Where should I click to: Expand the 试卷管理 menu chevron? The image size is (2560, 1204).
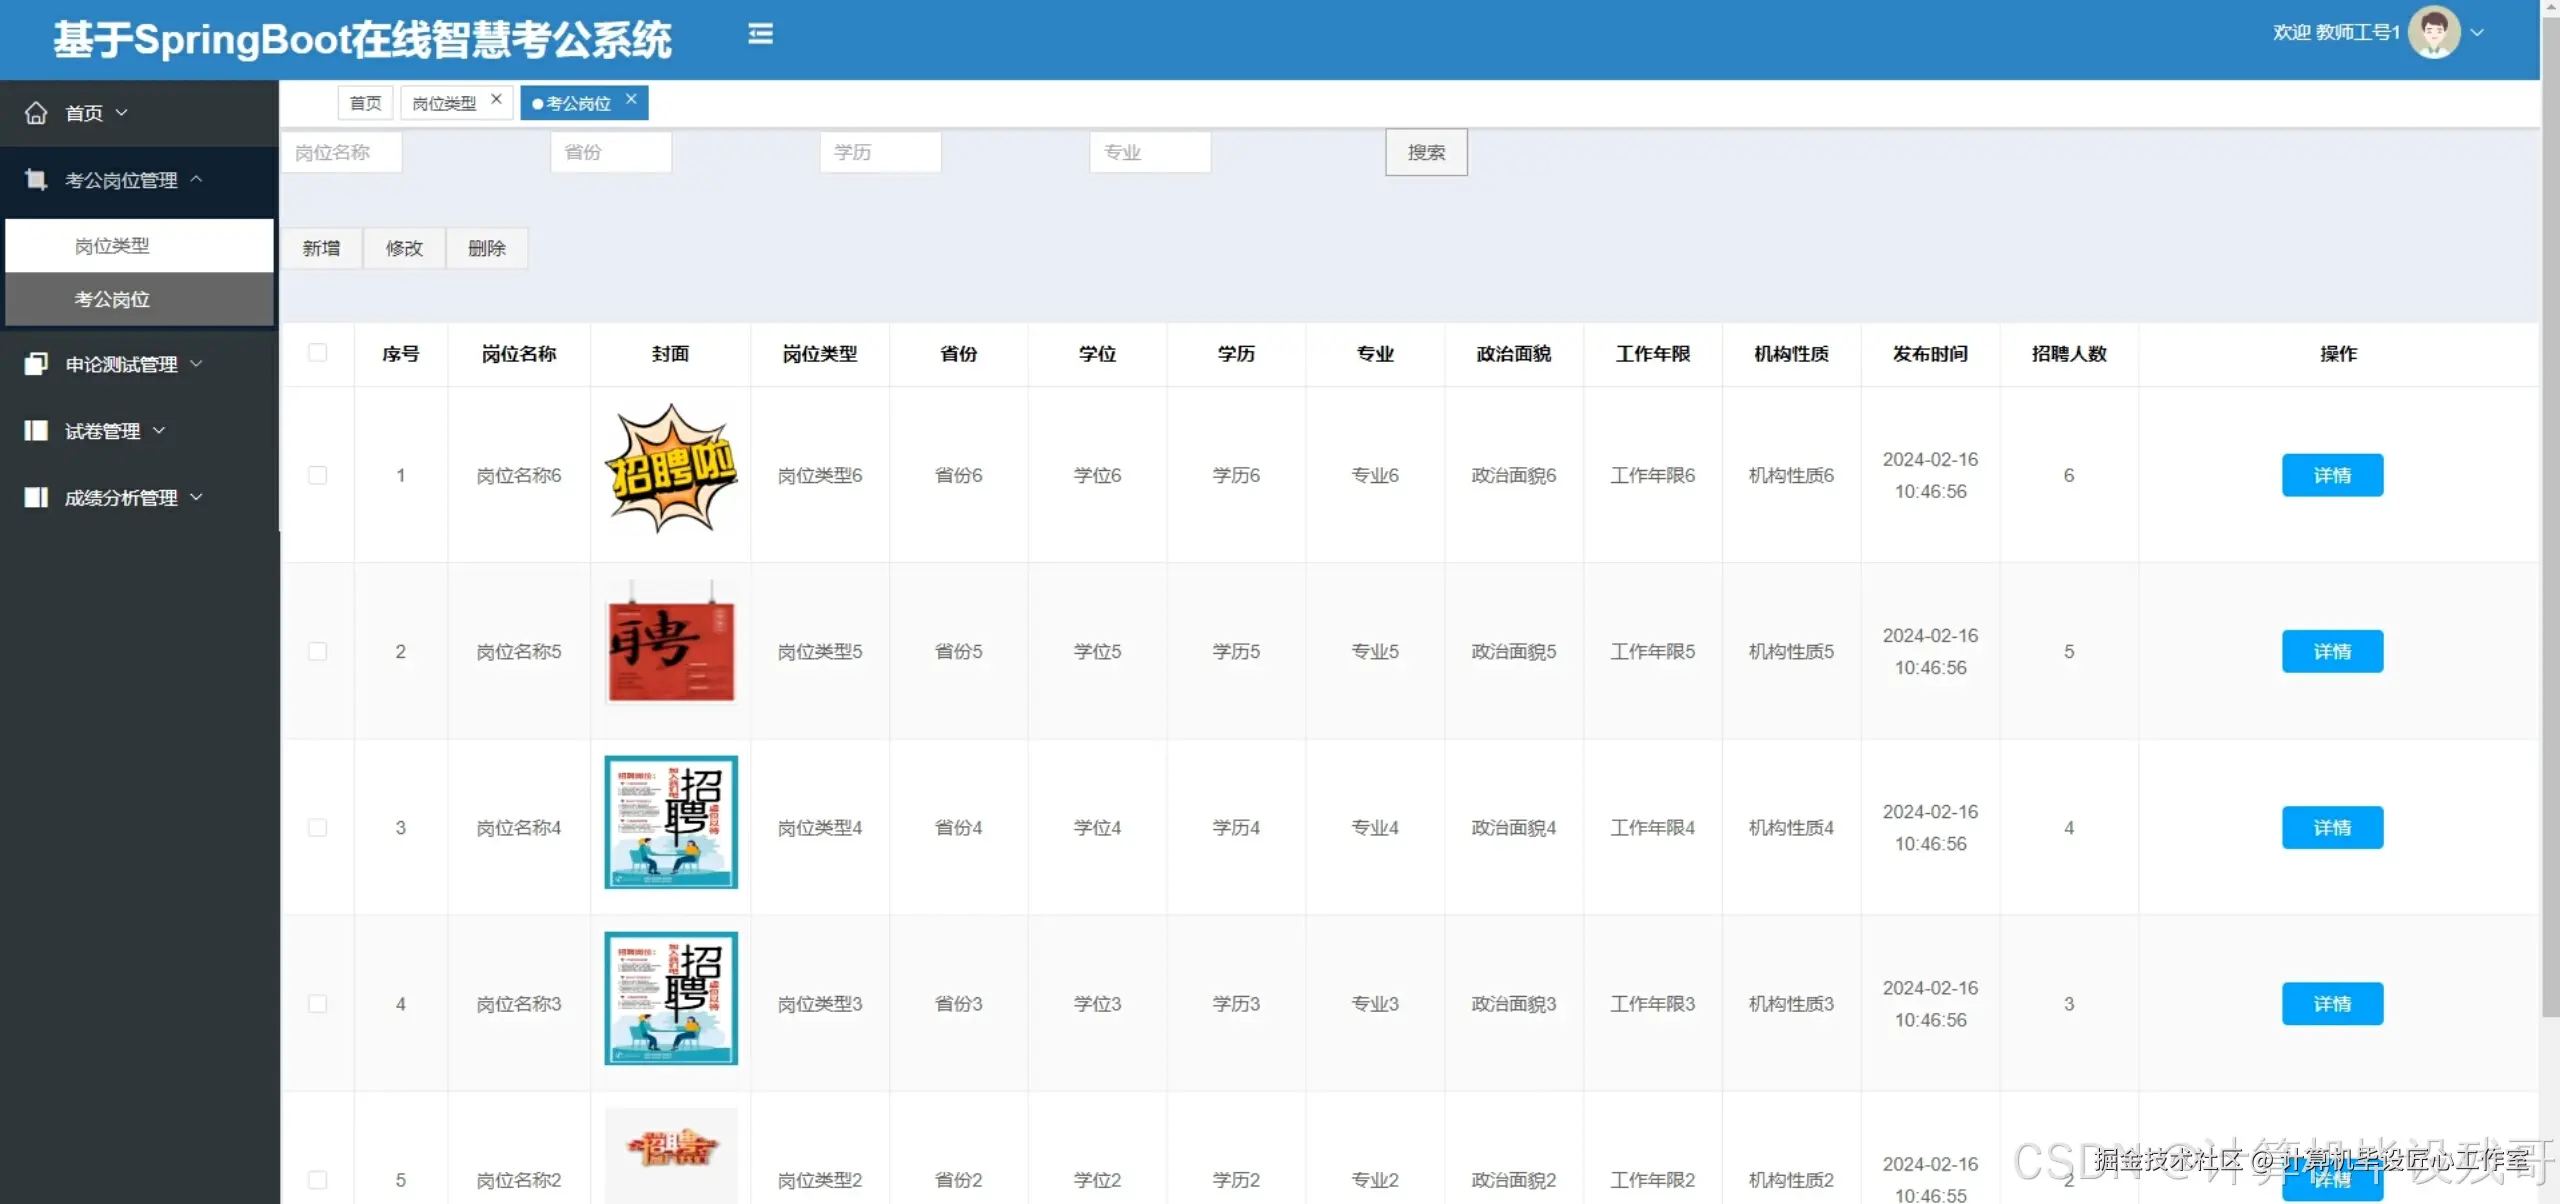click(159, 430)
